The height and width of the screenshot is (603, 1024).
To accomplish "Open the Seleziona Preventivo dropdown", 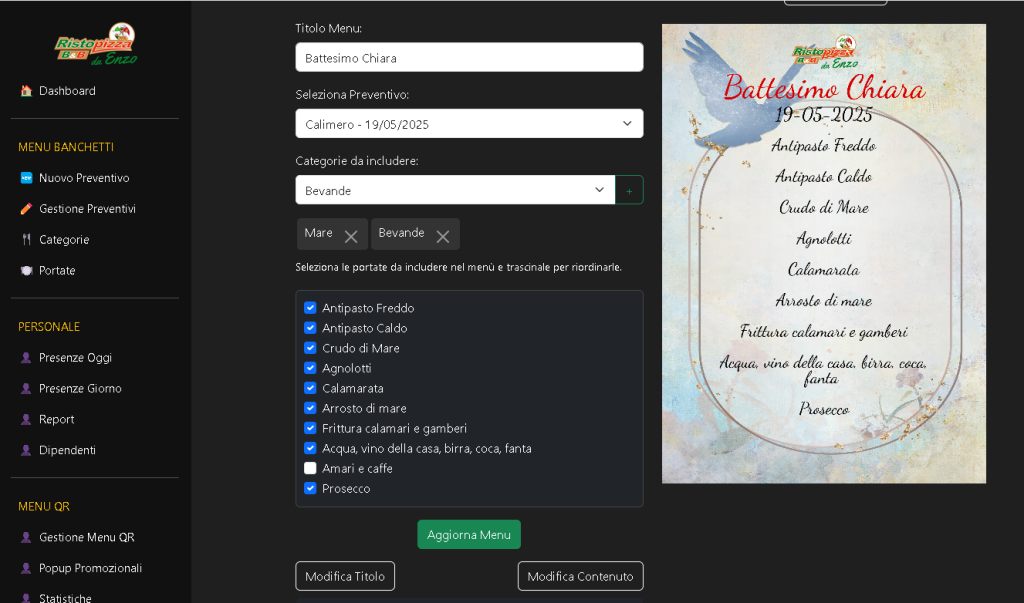I will (x=468, y=124).
